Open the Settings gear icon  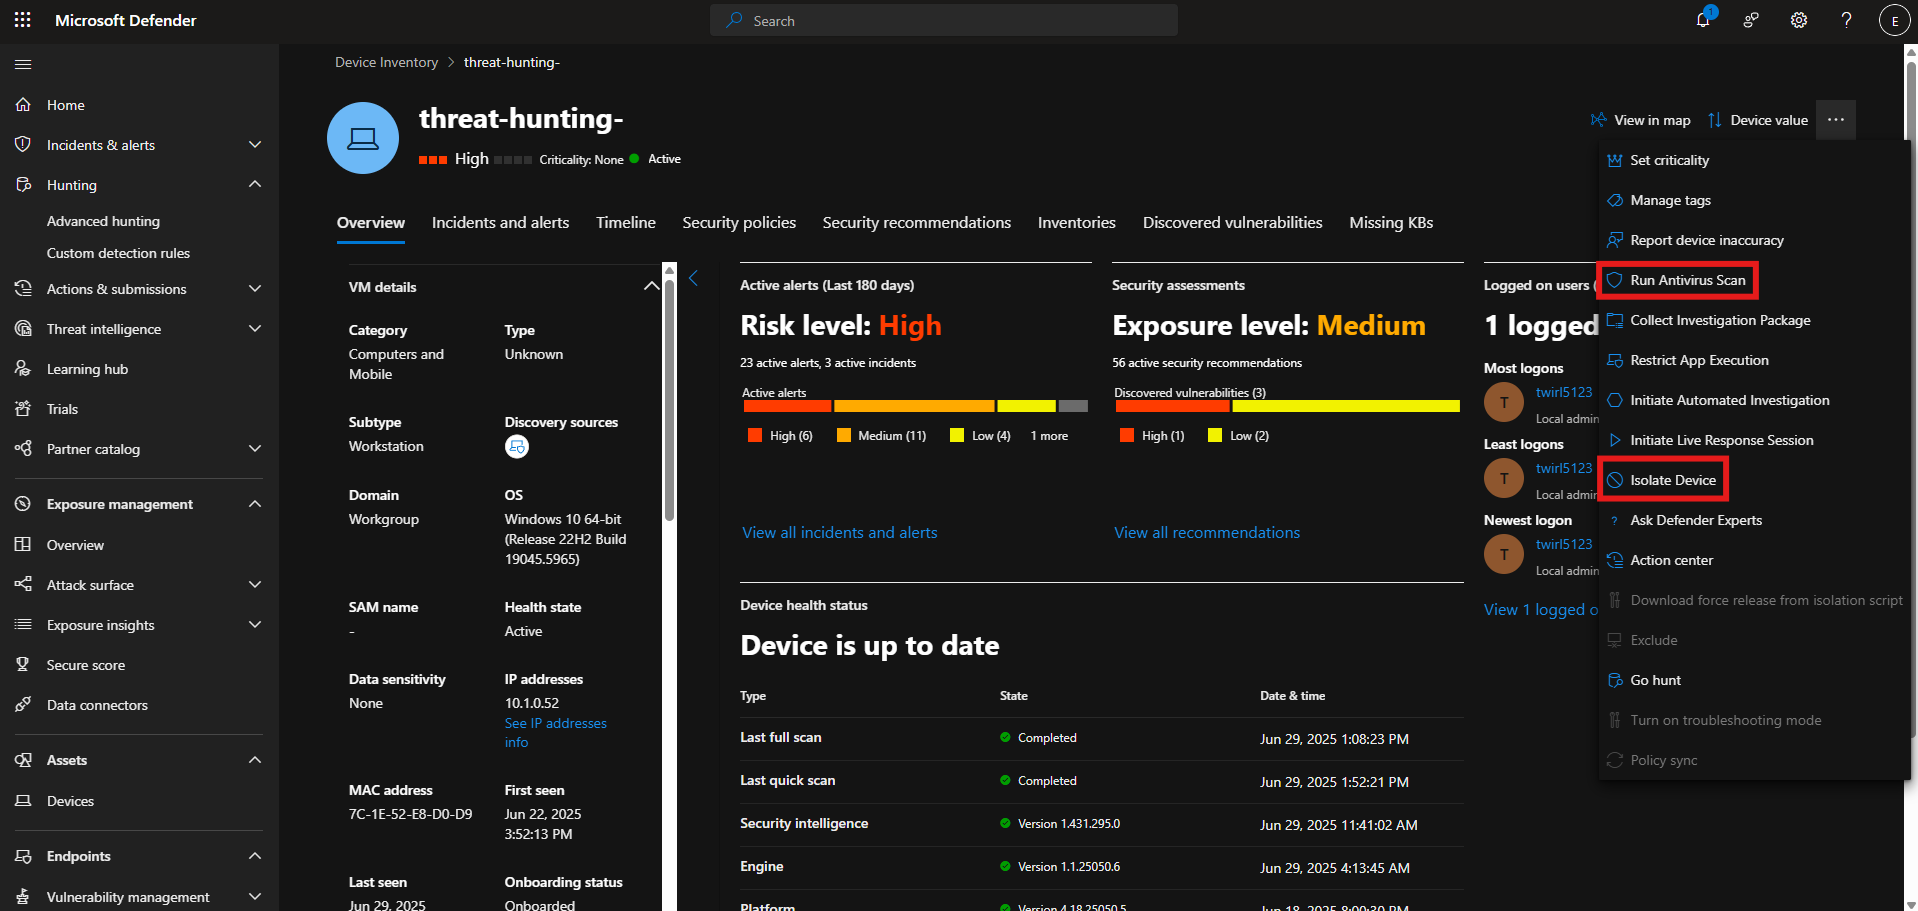point(1799,20)
